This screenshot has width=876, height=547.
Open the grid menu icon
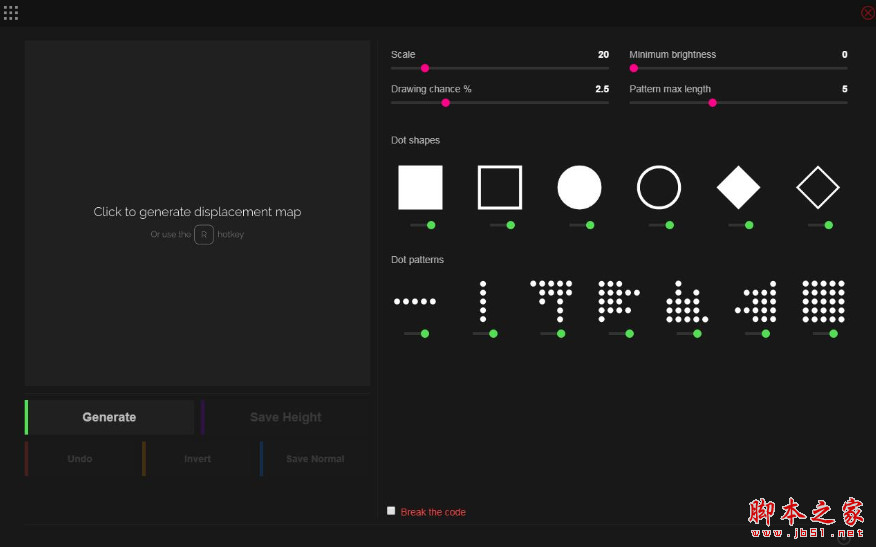coord(11,13)
